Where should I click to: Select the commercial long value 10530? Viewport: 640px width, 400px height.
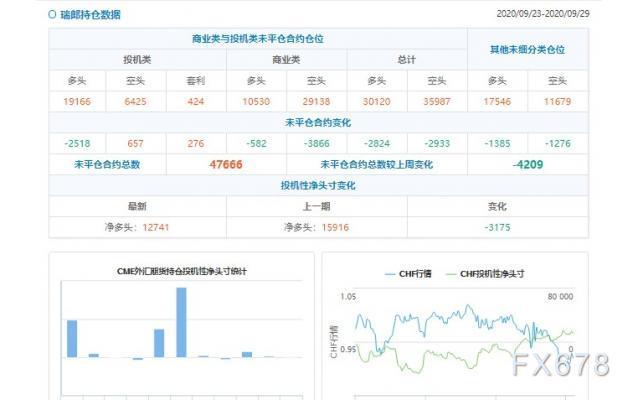pyautogui.click(x=256, y=102)
